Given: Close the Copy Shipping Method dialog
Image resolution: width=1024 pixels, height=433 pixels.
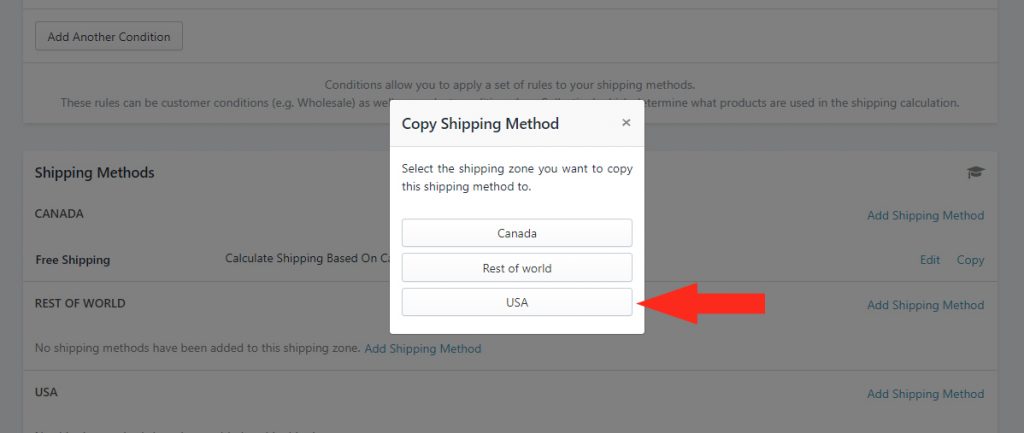Looking at the screenshot, I should 626,123.
